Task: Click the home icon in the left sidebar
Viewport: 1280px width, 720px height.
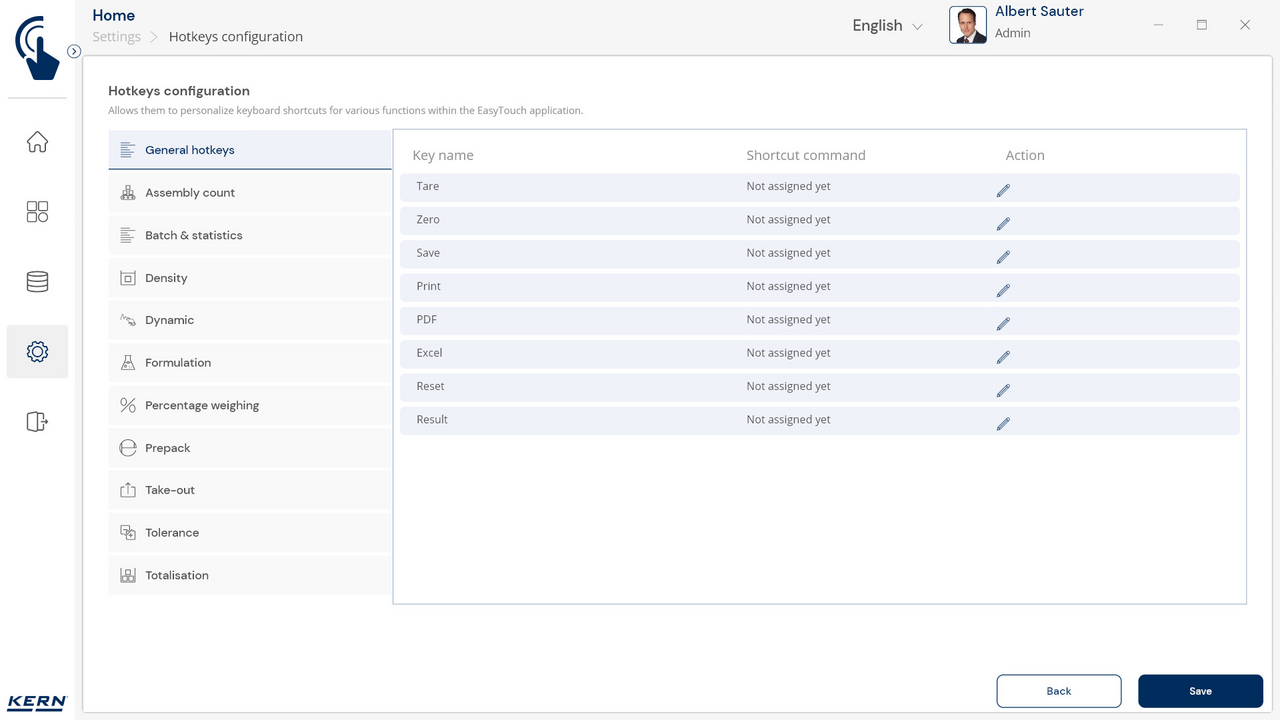Action: click(x=37, y=142)
